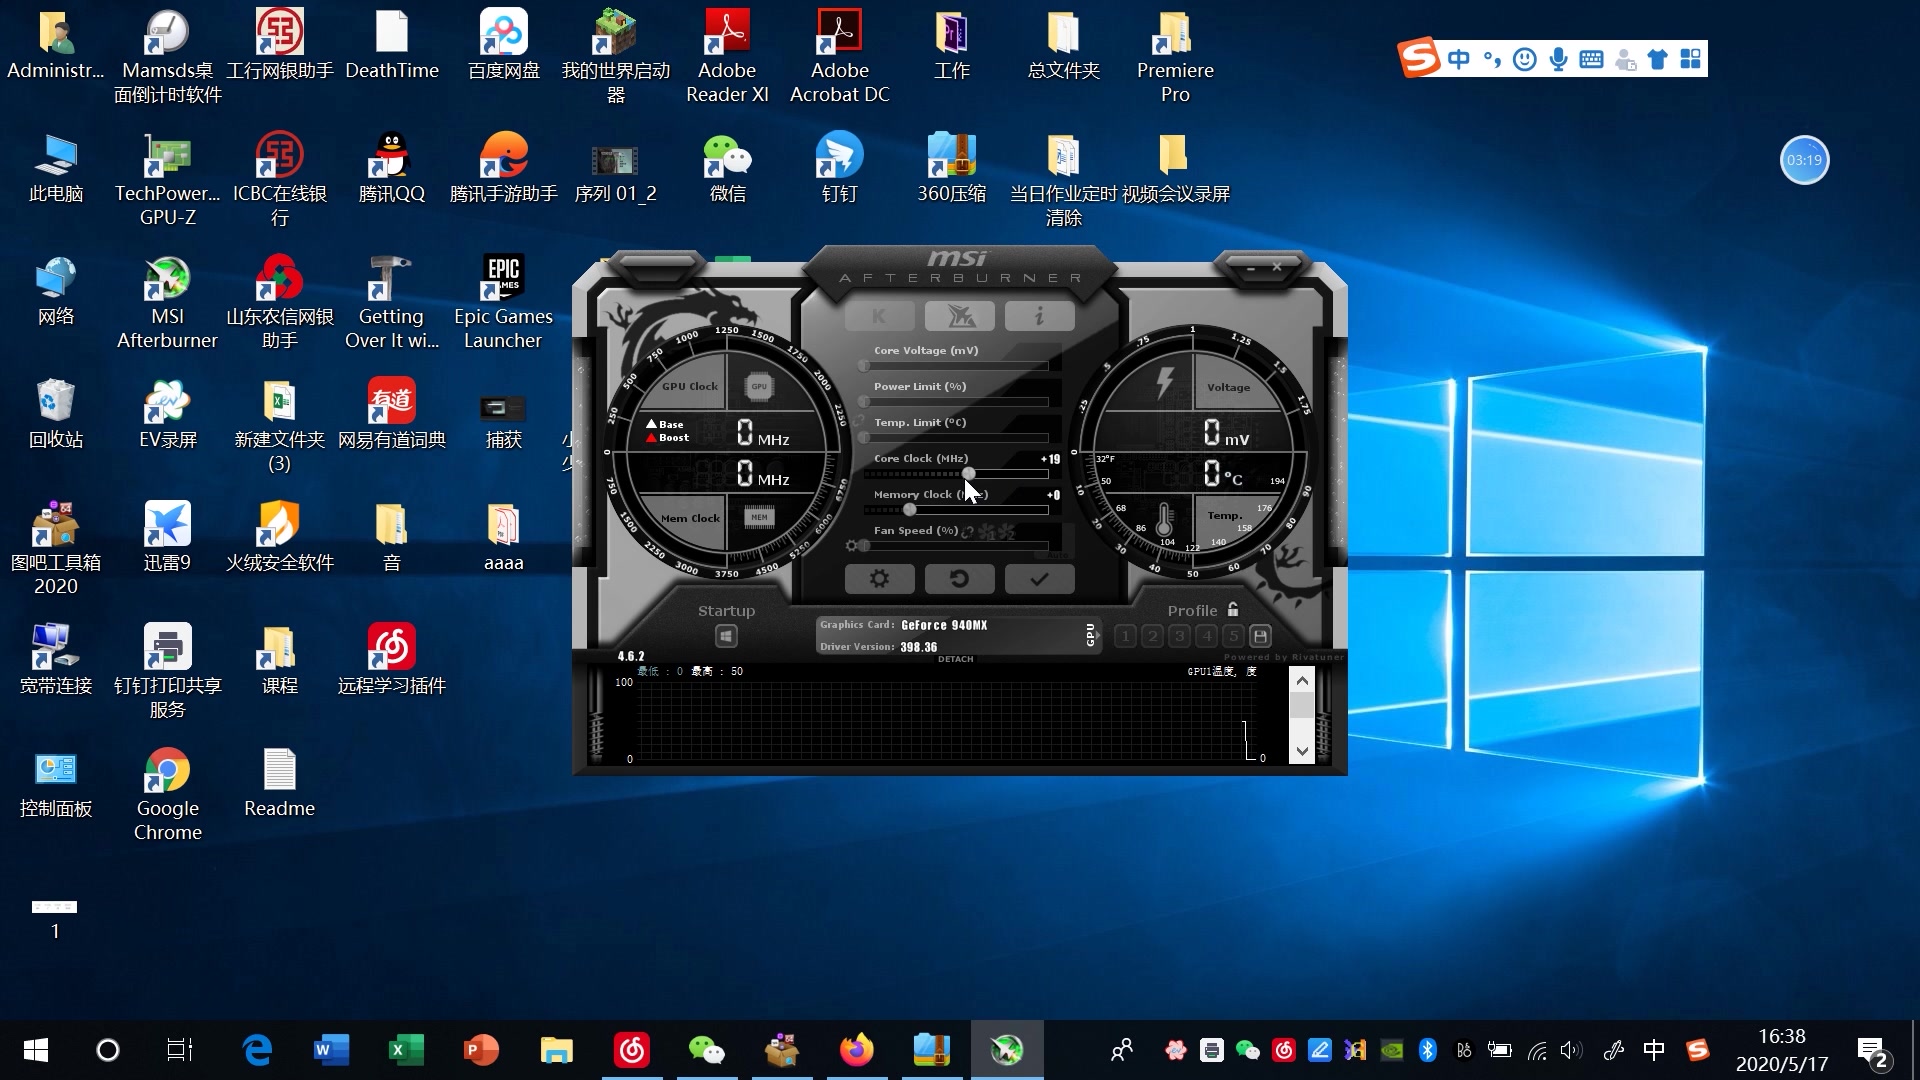Open the notification center with badge 2
The image size is (1920, 1080).
(x=1873, y=1052)
